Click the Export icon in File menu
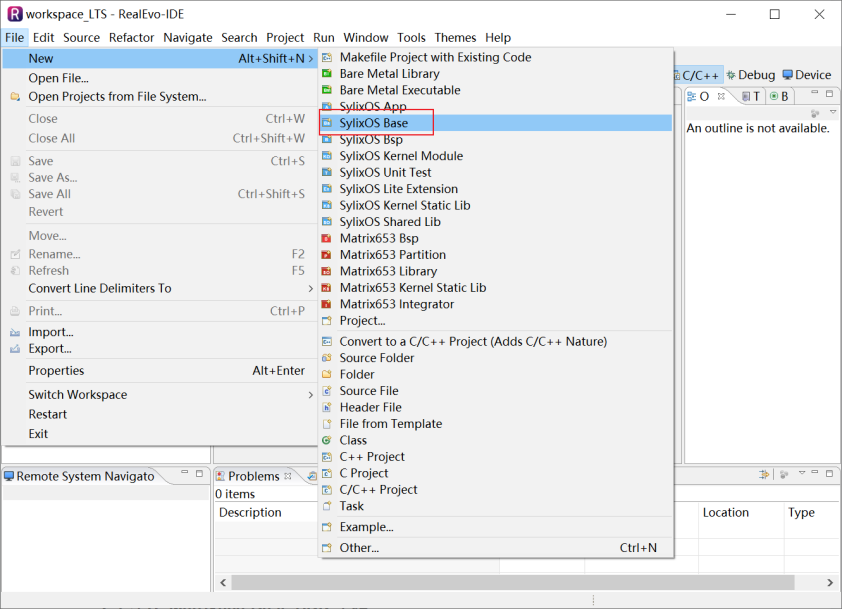Screen dimensions: 842x609 pos(15,349)
